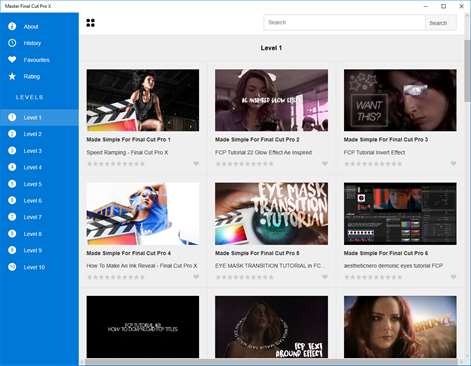471x366 pixels.
Task: Click the Level 3 number icon
Action: pos(12,150)
